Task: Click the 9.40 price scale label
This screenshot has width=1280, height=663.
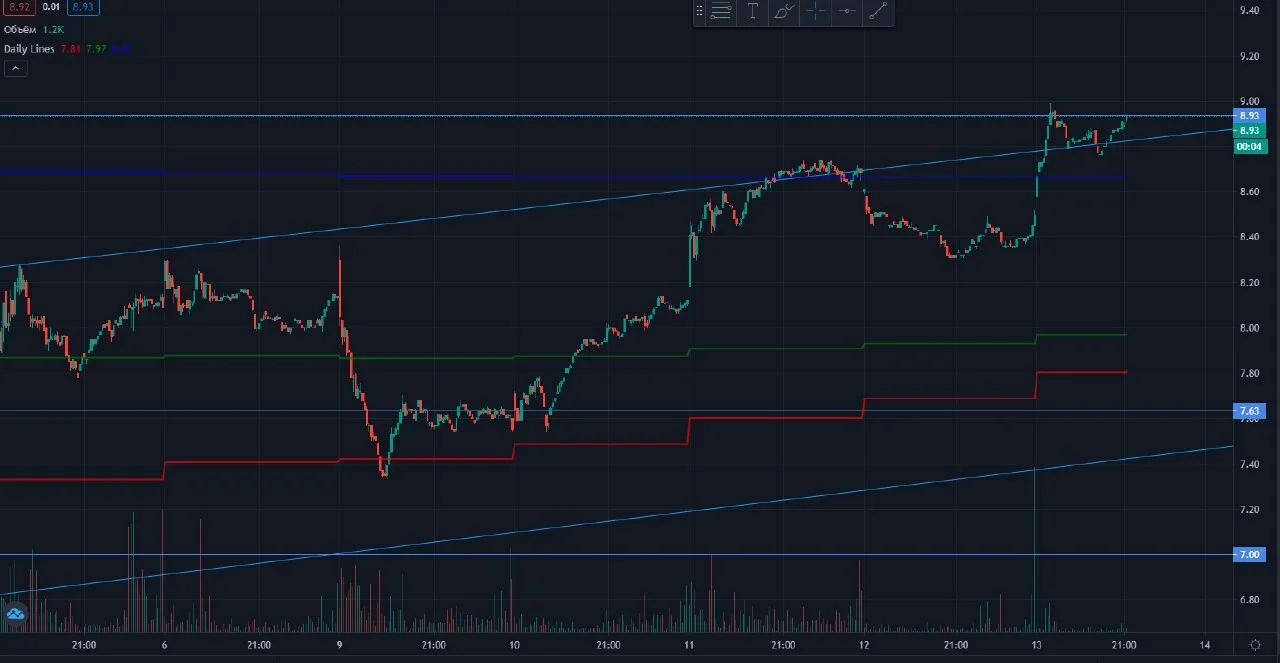Action: click(x=1249, y=10)
